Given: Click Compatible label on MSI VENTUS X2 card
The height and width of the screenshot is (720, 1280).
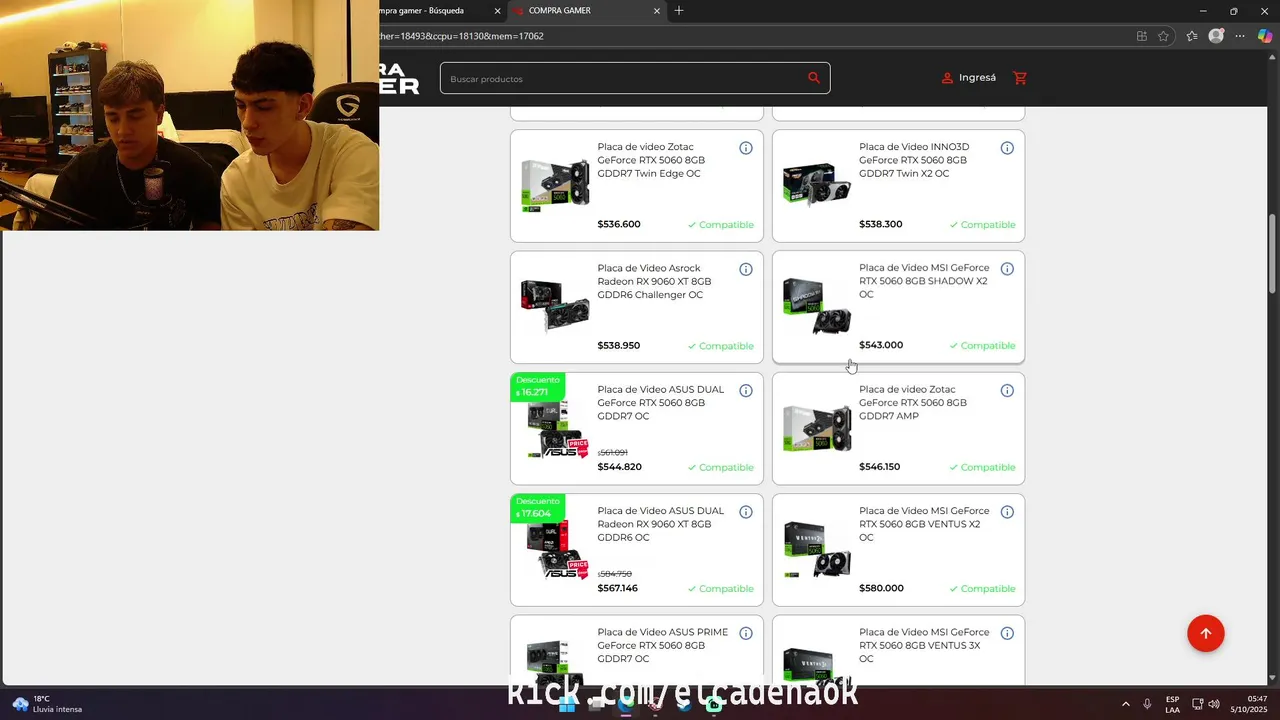Looking at the screenshot, I should [982, 588].
